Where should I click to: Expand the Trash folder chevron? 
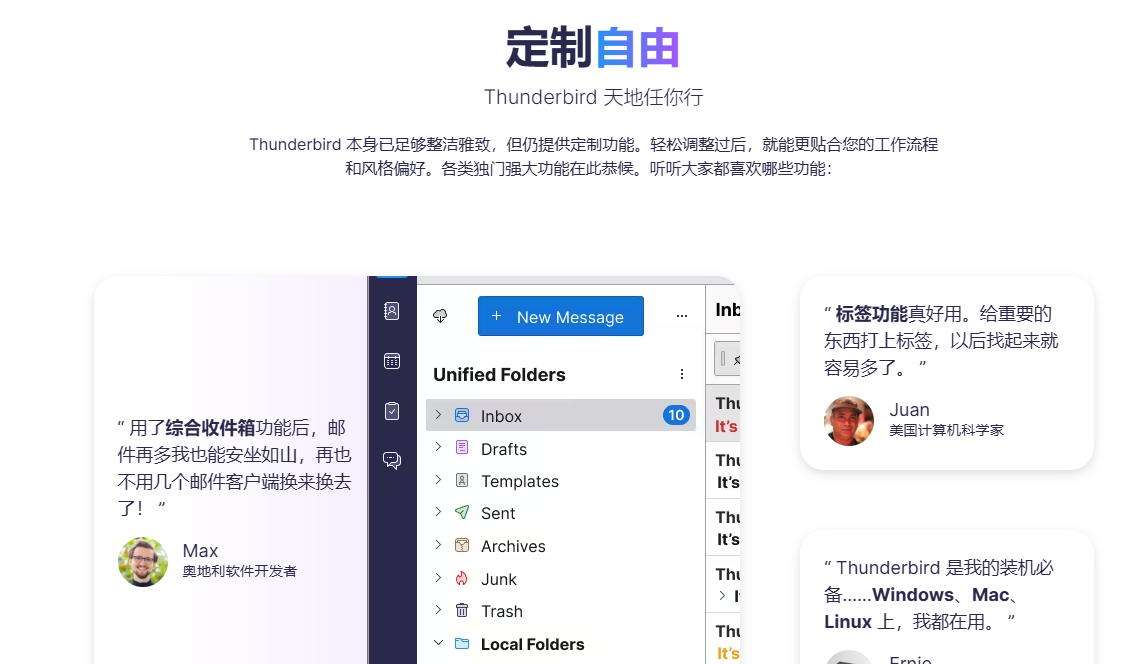[438, 610]
